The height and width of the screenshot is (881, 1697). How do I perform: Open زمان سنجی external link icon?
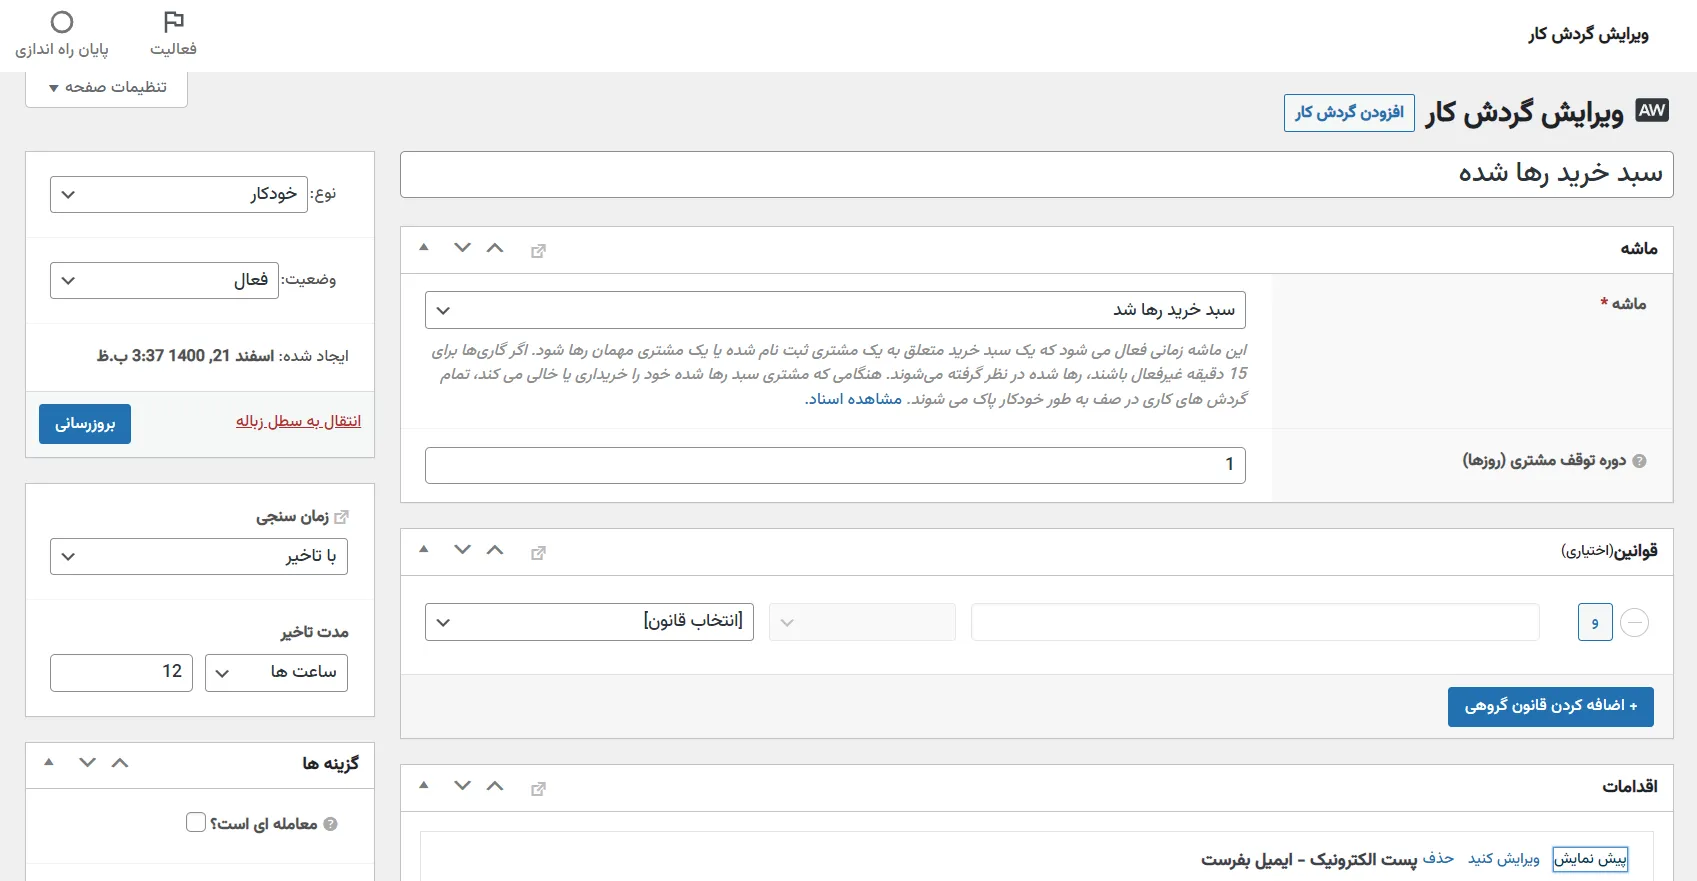click(341, 517)
